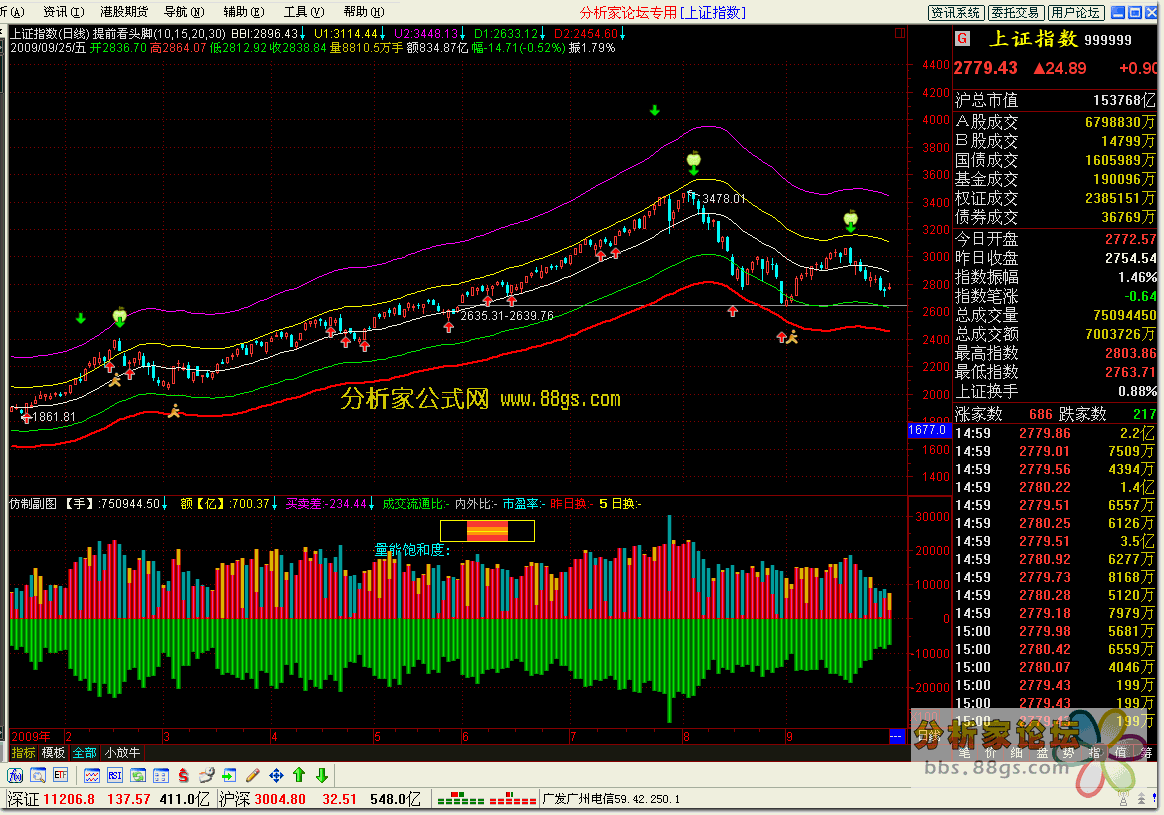The width and height of the screenshot is (1164, 815).
Task: Click the running man marker below 2635 line
Action: point(792,337)
